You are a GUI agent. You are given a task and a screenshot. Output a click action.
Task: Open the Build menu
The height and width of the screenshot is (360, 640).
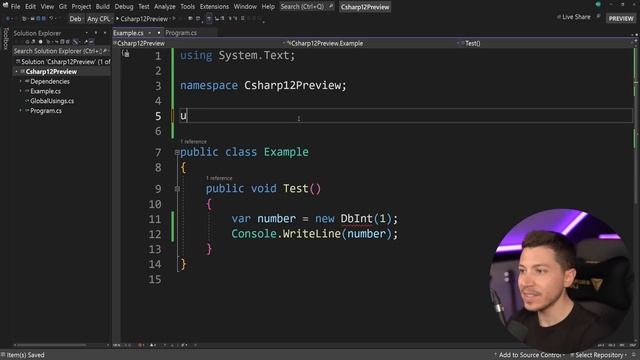click(x=102, y=7)
